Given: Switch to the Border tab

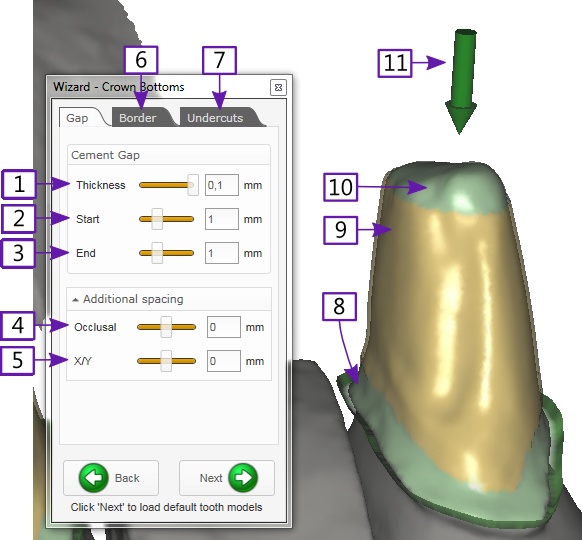Looking at the screenshot, I should pos(138,118).
